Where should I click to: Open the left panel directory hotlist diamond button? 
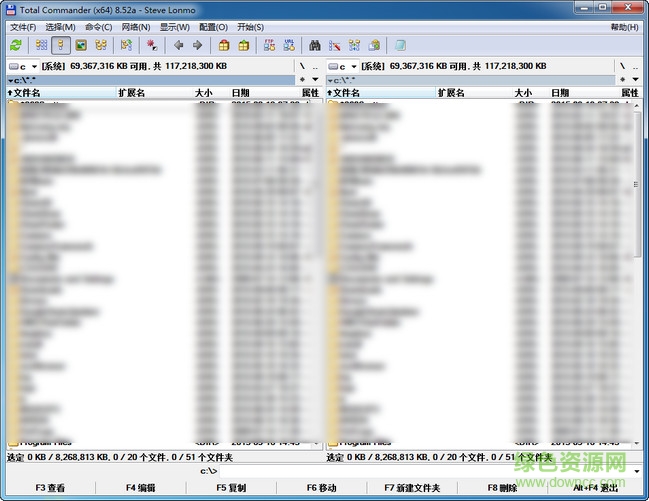[x=302, y=79]
